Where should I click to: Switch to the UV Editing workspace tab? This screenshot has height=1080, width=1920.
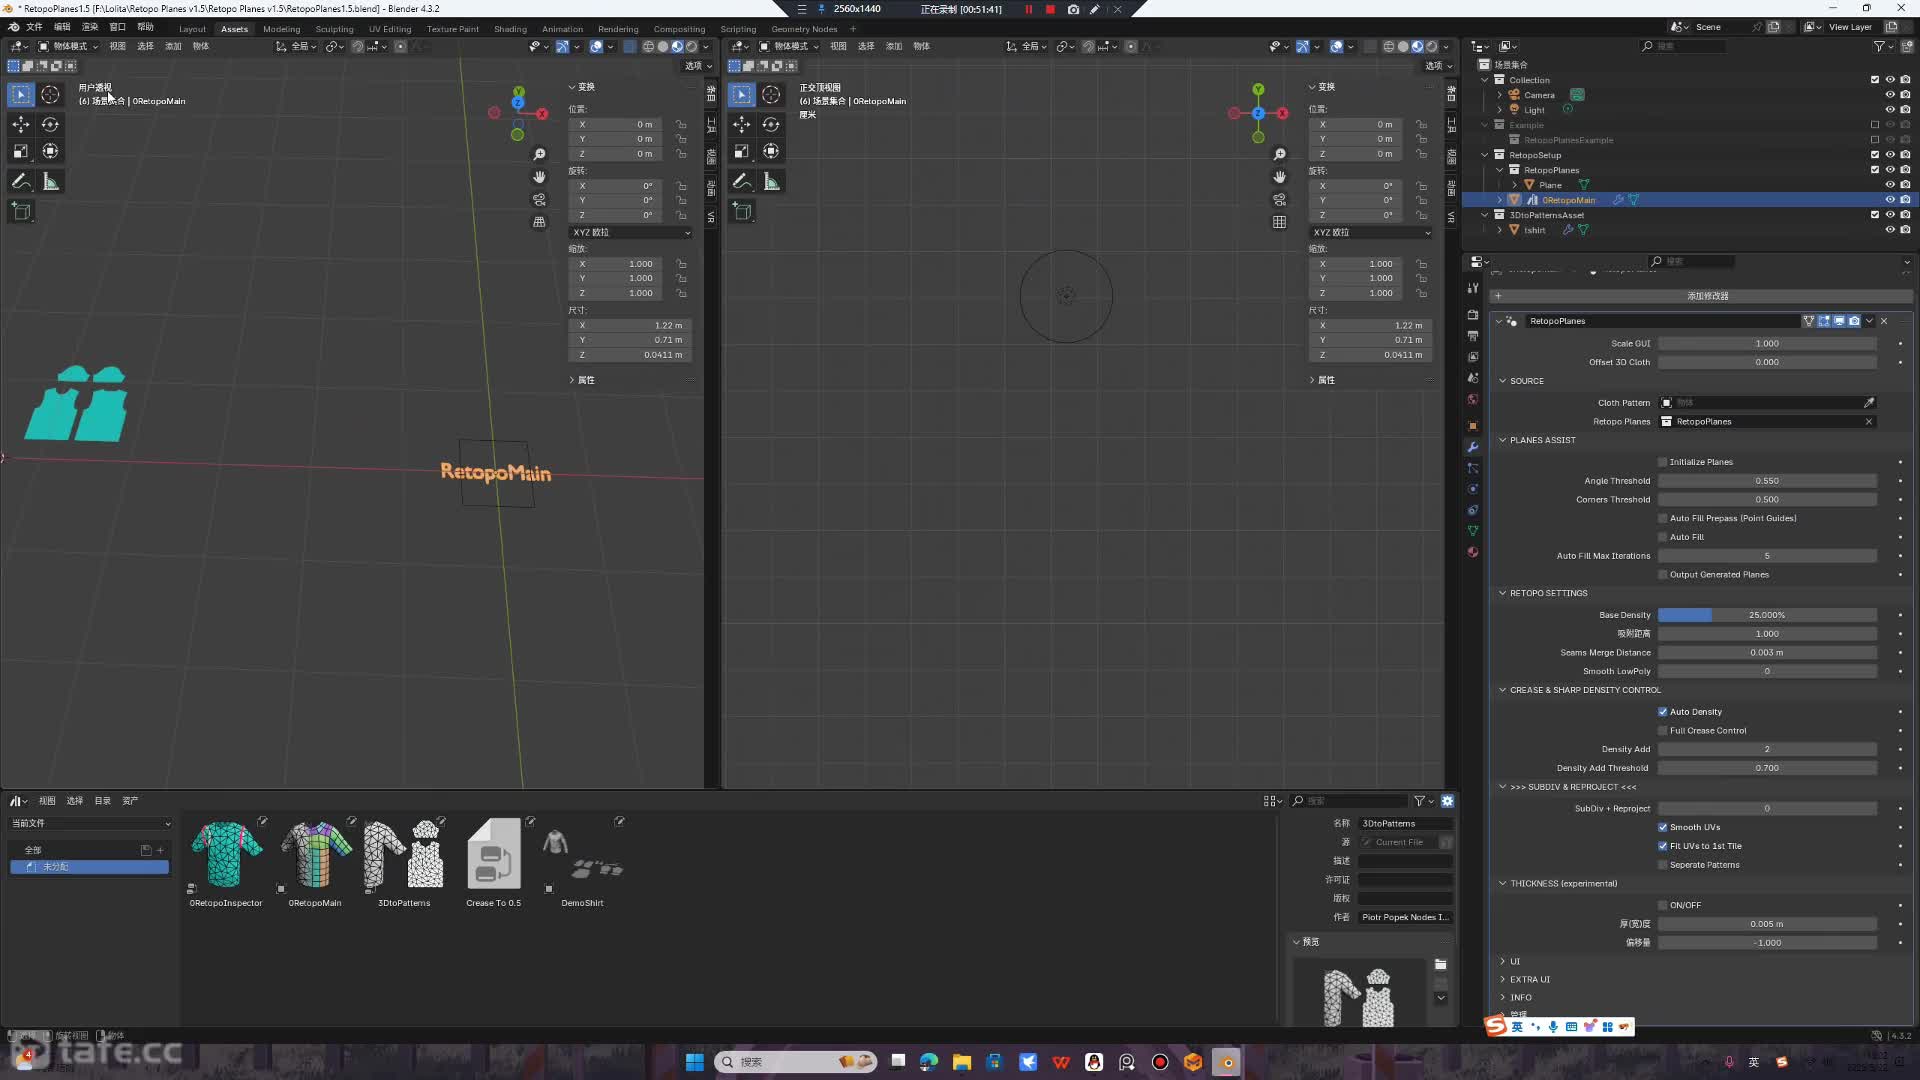[390, 29]
